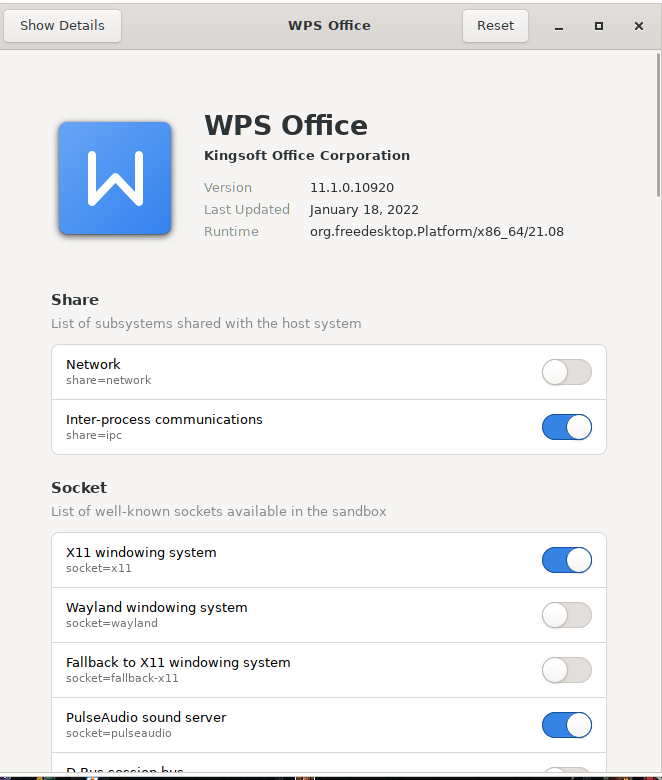Viewport: 662px width, 780px height.
Task: Turn off X11 windowing system switch
Action: point(567,560)
